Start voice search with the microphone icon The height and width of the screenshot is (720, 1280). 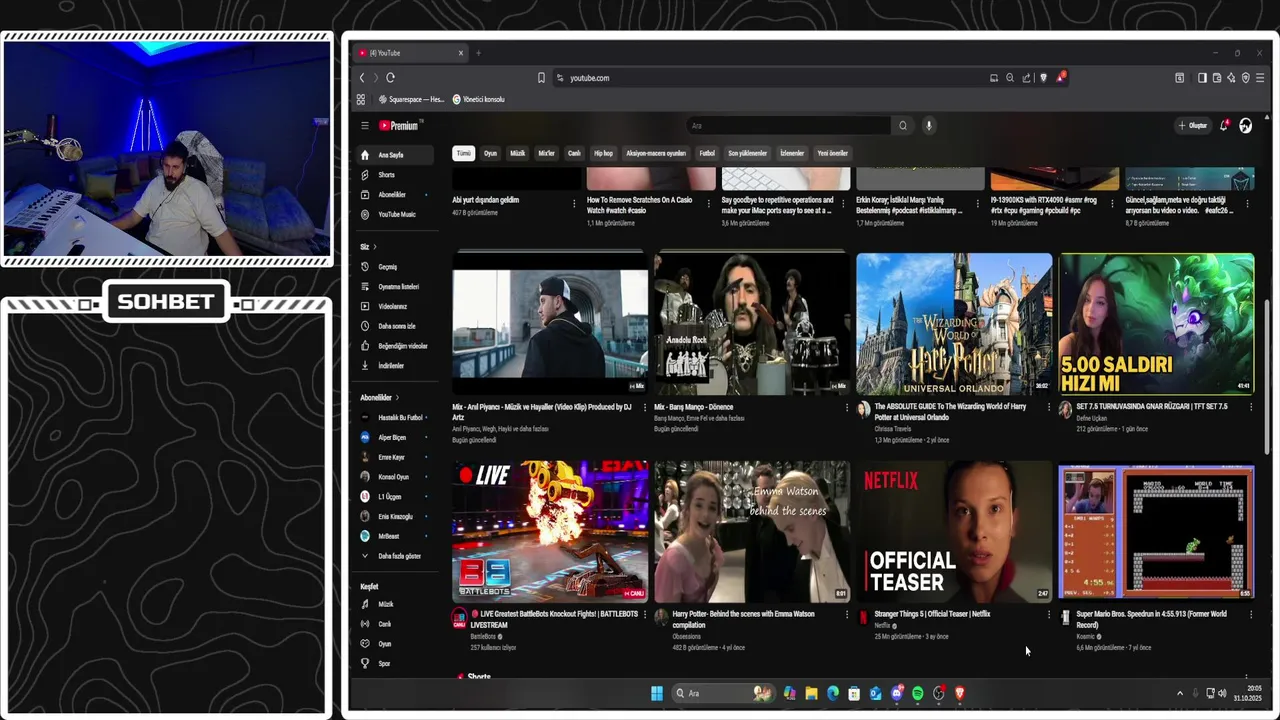point(929,126)
